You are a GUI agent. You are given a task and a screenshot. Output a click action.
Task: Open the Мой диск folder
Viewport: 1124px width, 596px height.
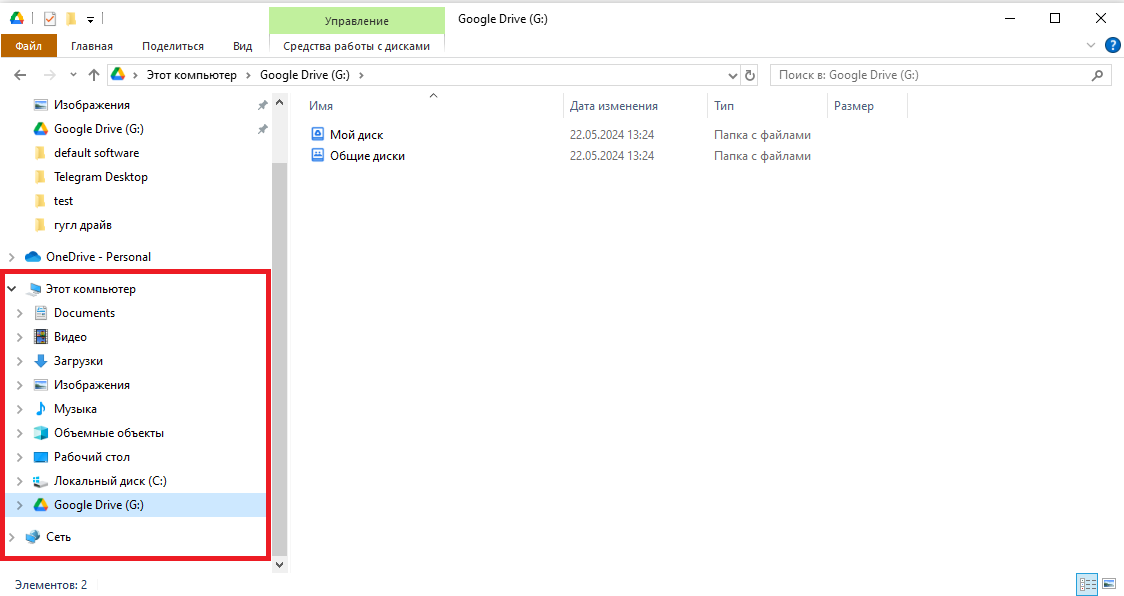click(x=356, y=135)
